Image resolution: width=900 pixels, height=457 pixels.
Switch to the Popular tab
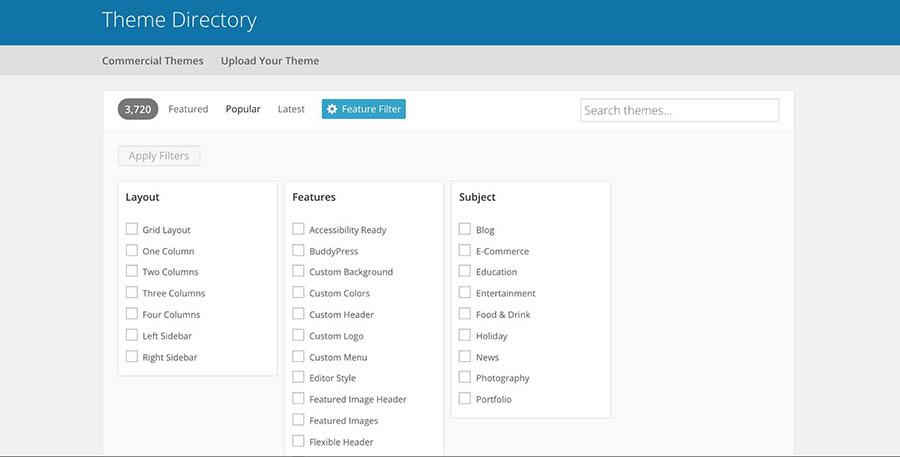(243, 109)
